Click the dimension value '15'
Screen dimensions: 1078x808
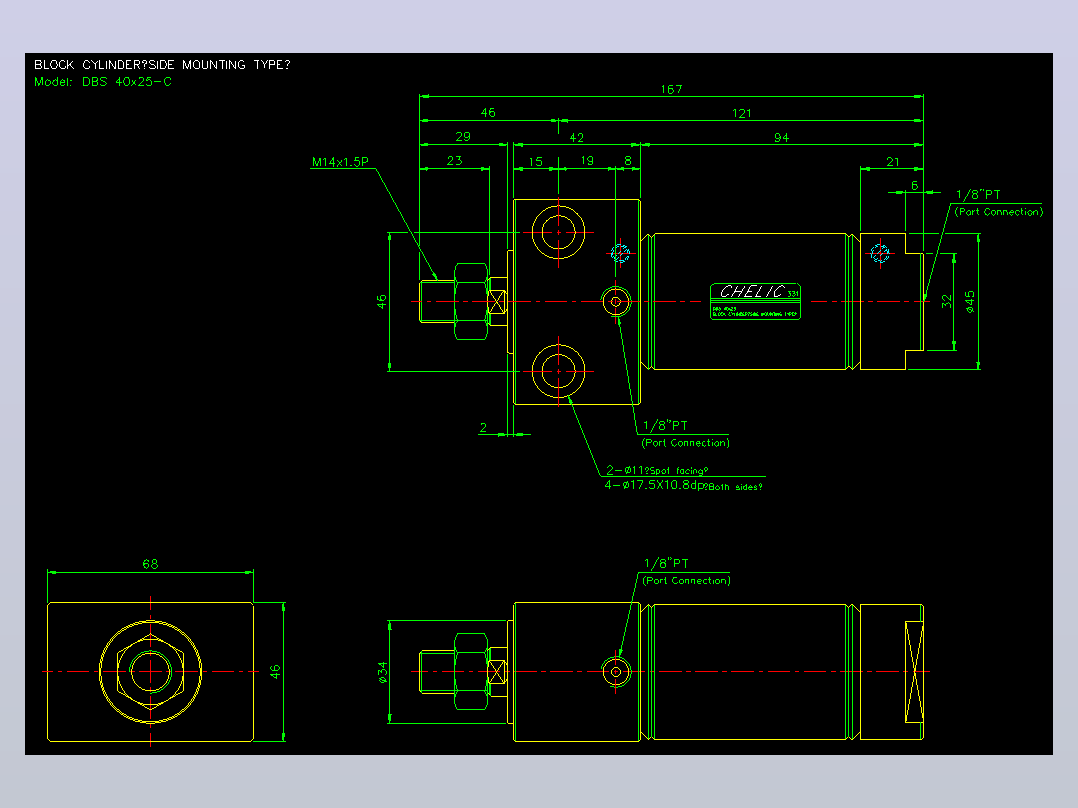point(536,162)
